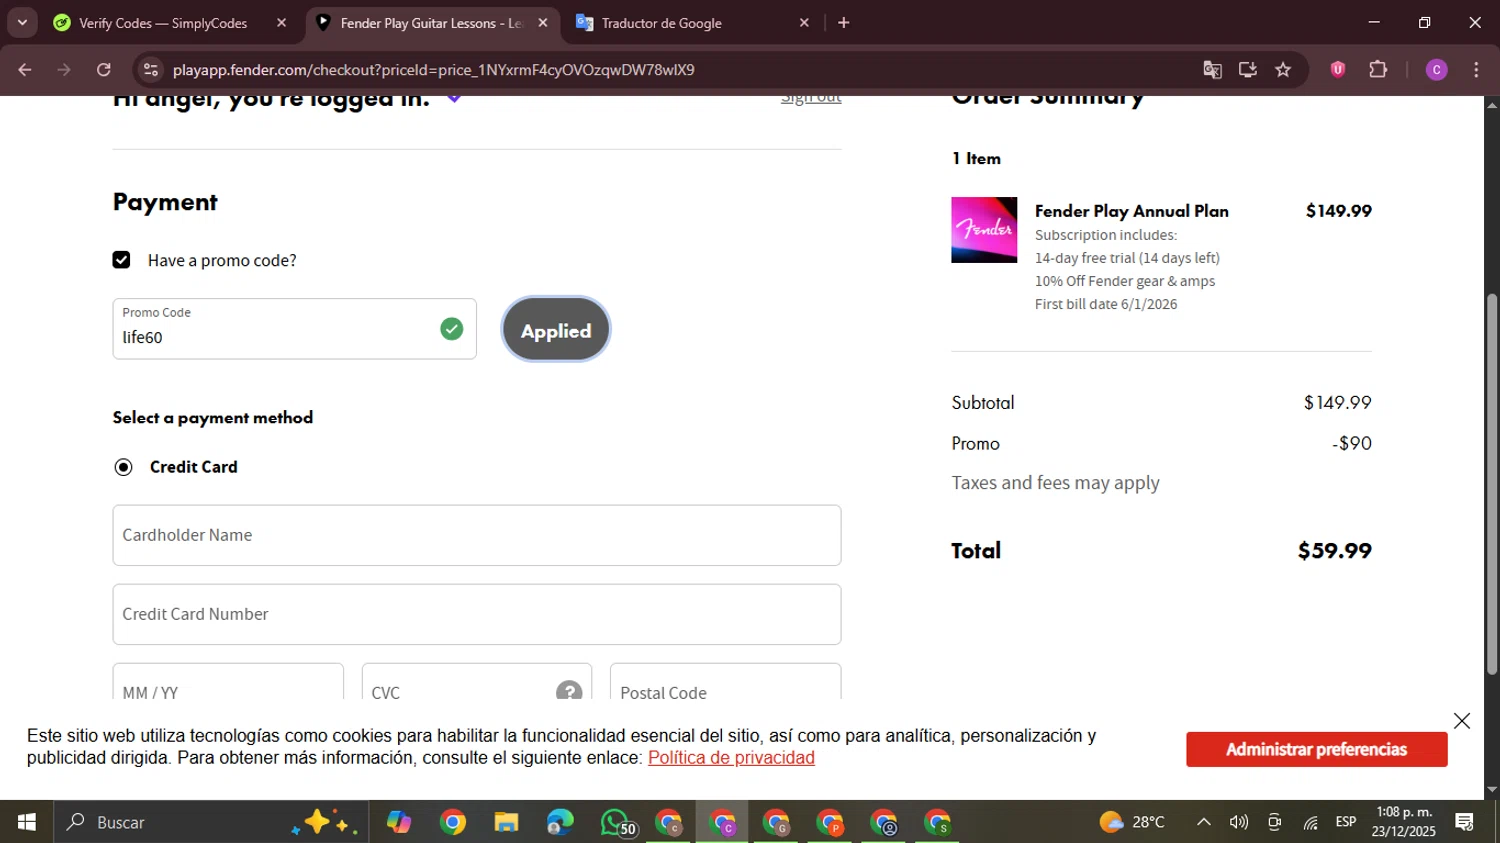Open site information icon in address bar
The image size is (1500, 843).
point(151,70)
